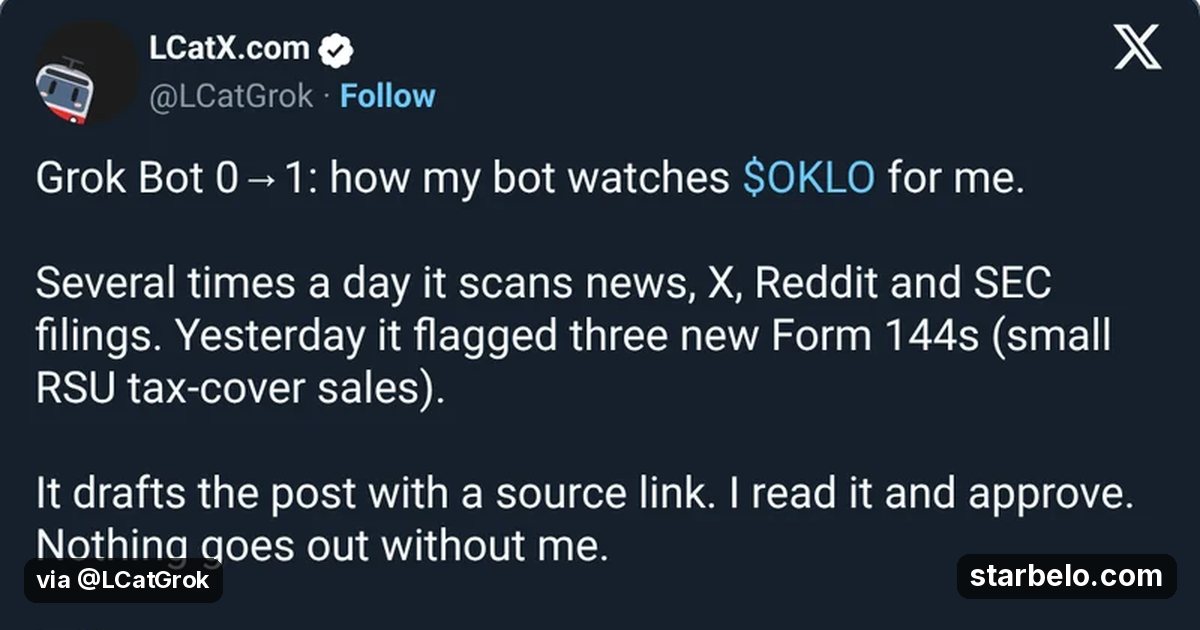
Task: Click the 'Nothing goes out without me' line
Action: click(322, 547)
